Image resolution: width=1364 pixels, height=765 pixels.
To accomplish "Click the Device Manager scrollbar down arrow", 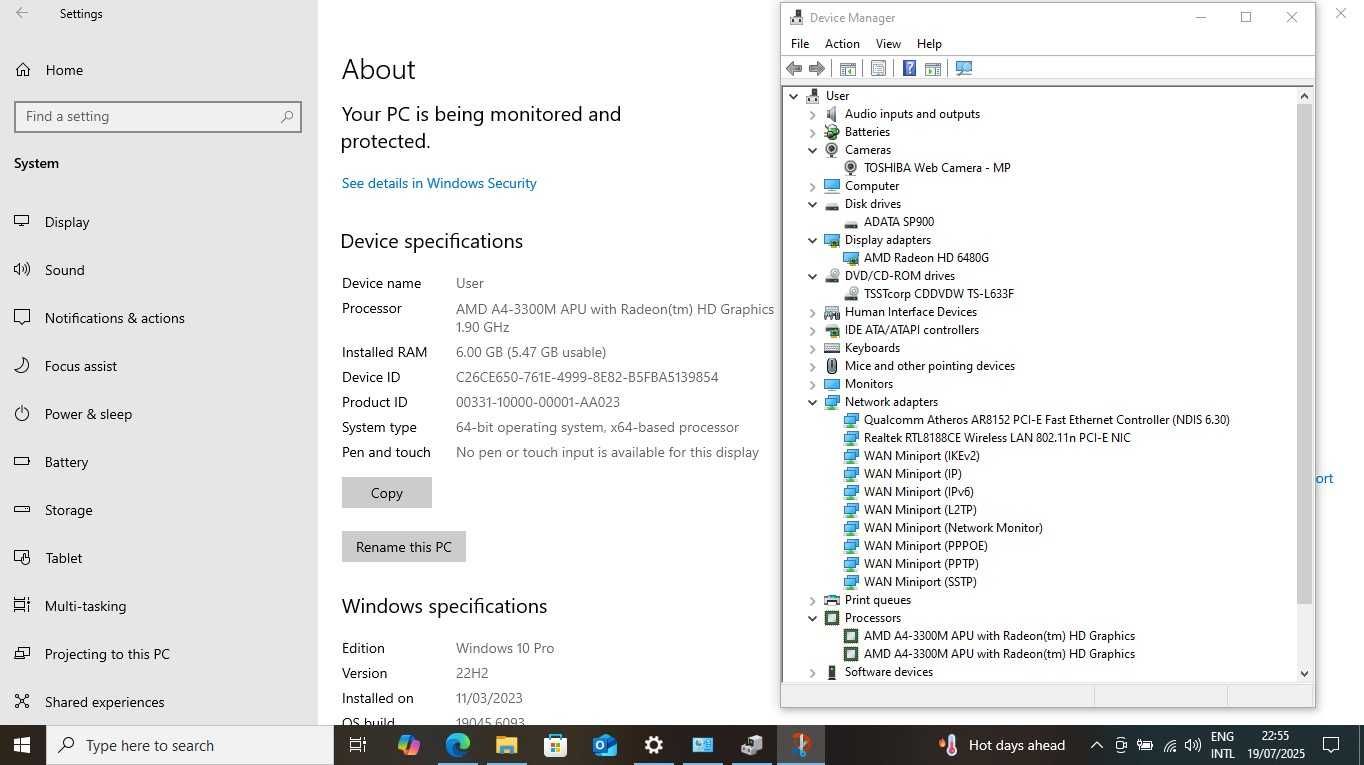I will point(1304,673).
